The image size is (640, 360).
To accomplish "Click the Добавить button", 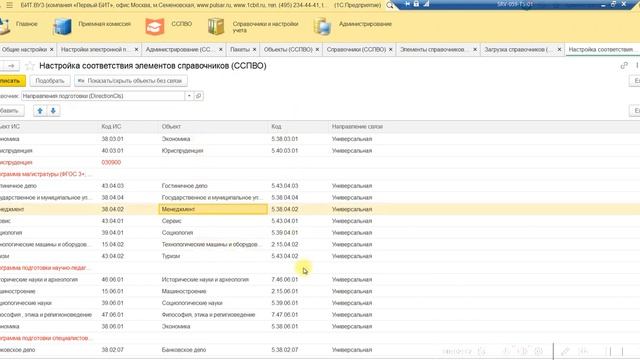I will 11,111.
